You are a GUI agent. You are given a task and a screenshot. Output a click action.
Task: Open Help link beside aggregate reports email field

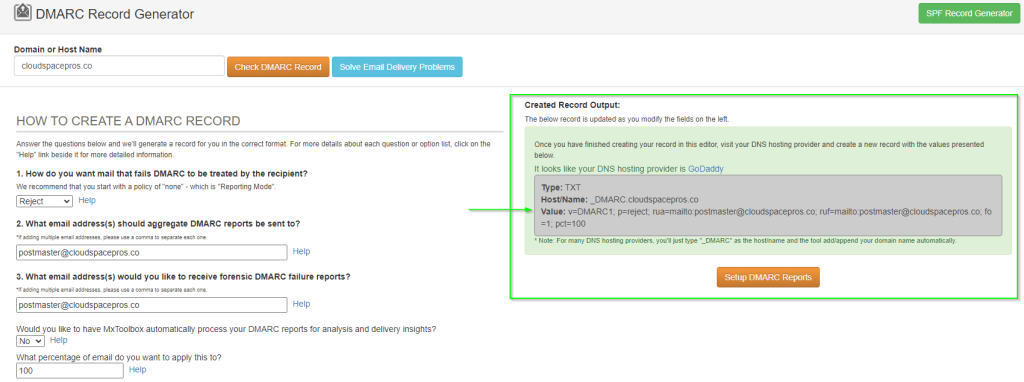(301, 251)
